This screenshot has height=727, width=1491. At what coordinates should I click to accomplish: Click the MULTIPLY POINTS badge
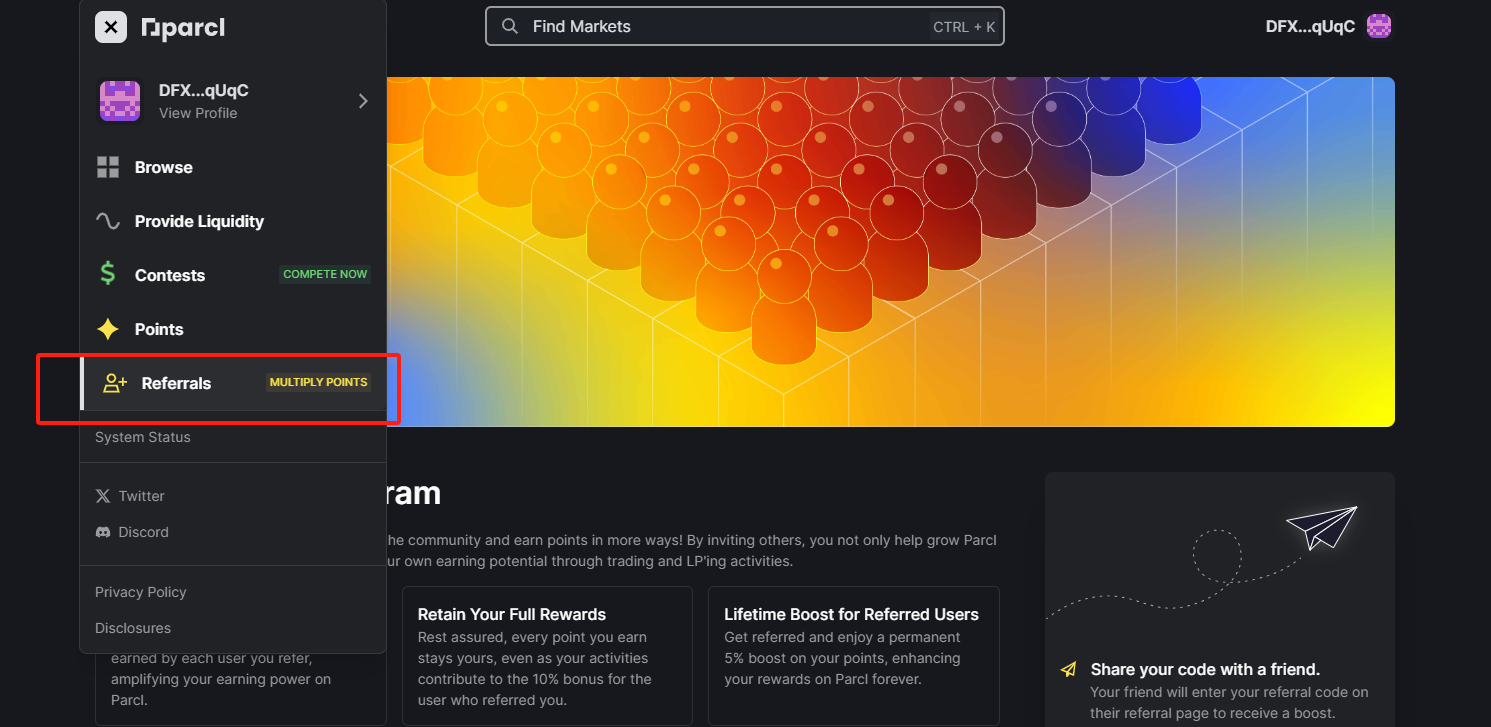pyautogui.click(x=319, y=382)
